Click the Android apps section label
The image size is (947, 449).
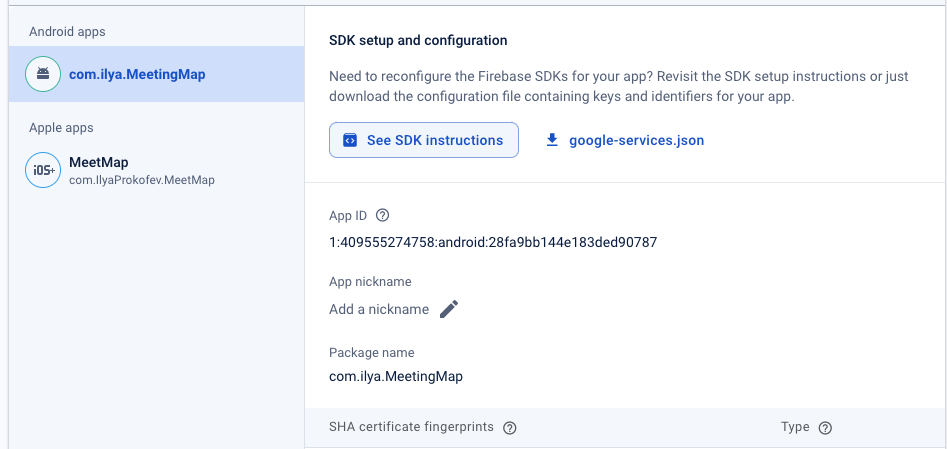click(67, 31)
